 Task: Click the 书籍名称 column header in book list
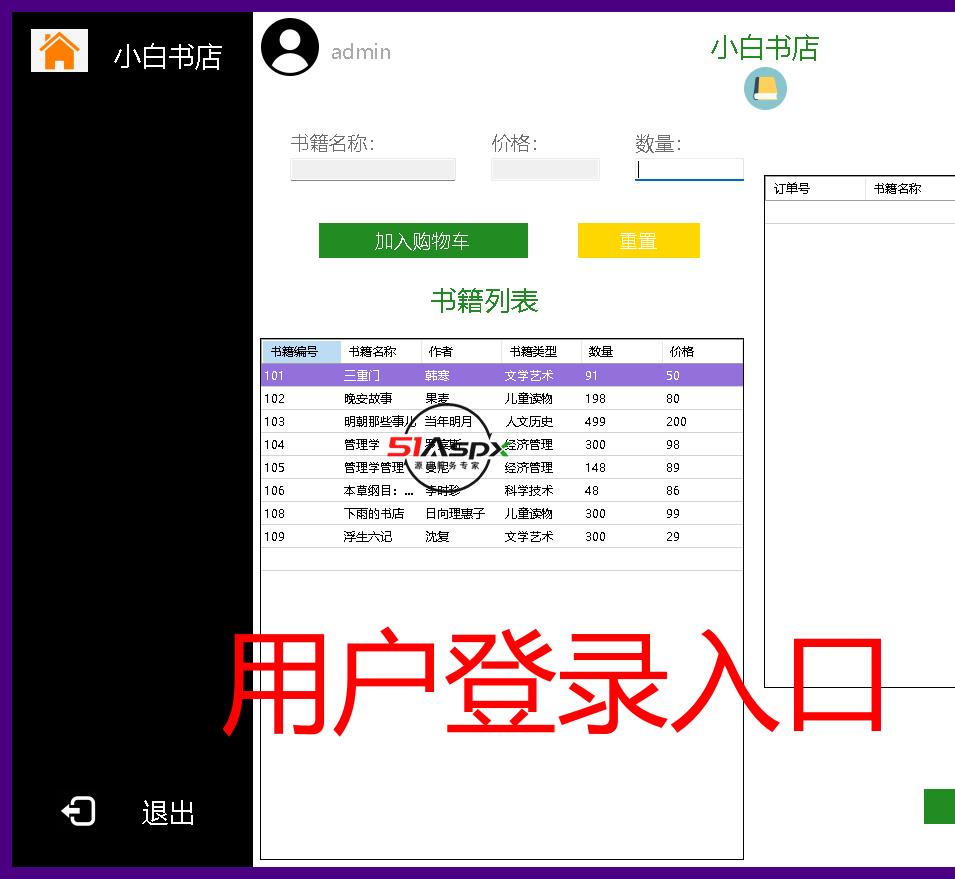pos(381,351)
